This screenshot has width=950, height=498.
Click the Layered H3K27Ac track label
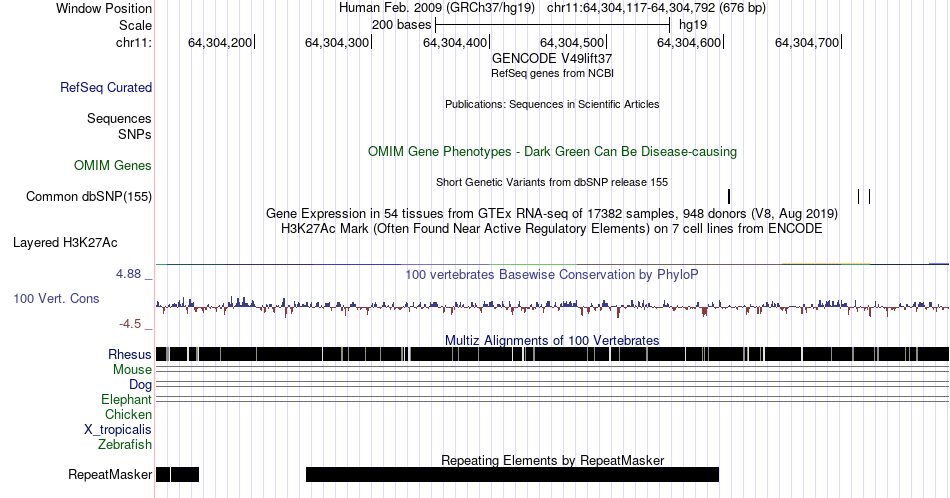[65, 242]
